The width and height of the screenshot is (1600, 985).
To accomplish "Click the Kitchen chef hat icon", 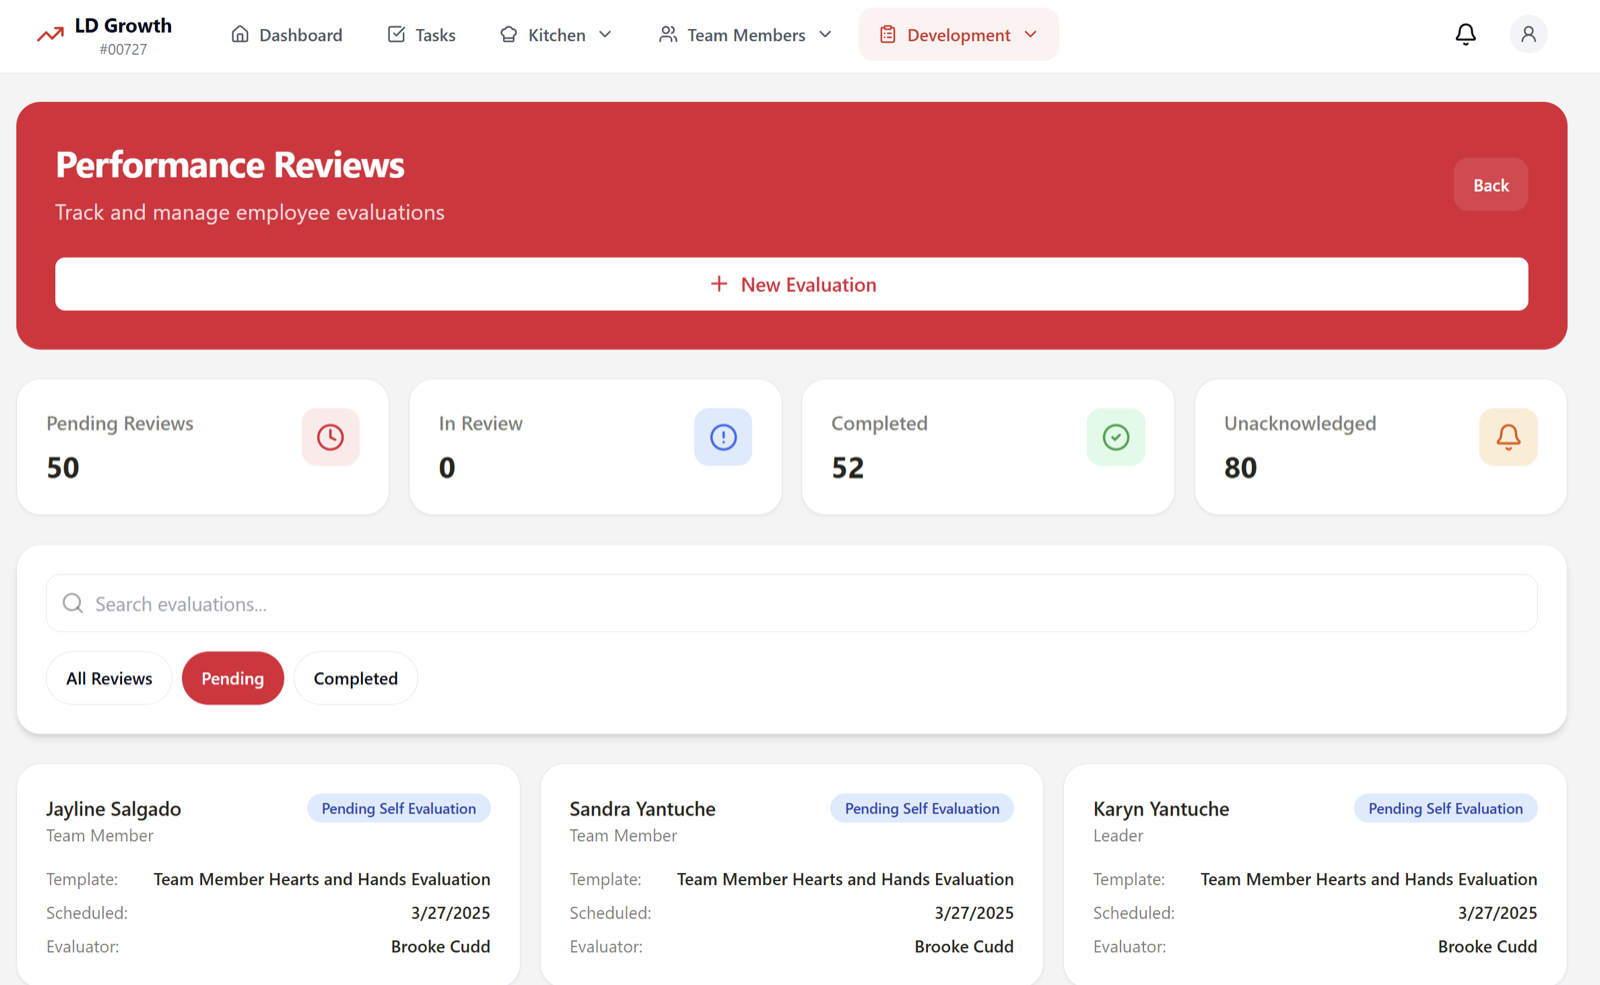I will [509, 34].
